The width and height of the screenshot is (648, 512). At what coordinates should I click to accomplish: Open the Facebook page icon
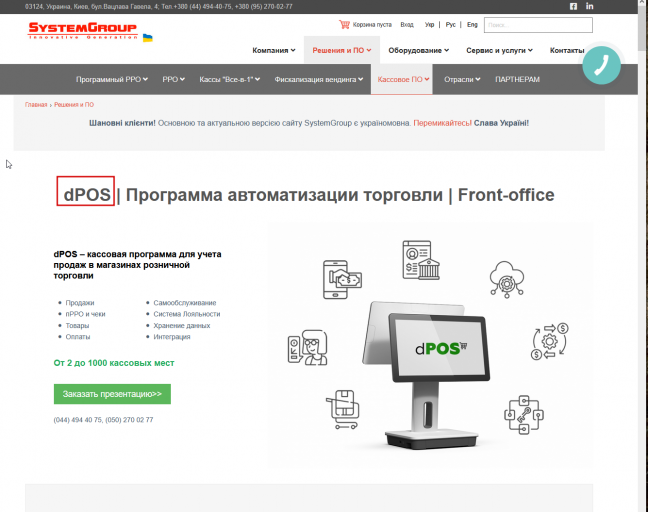tap(573, 6)
